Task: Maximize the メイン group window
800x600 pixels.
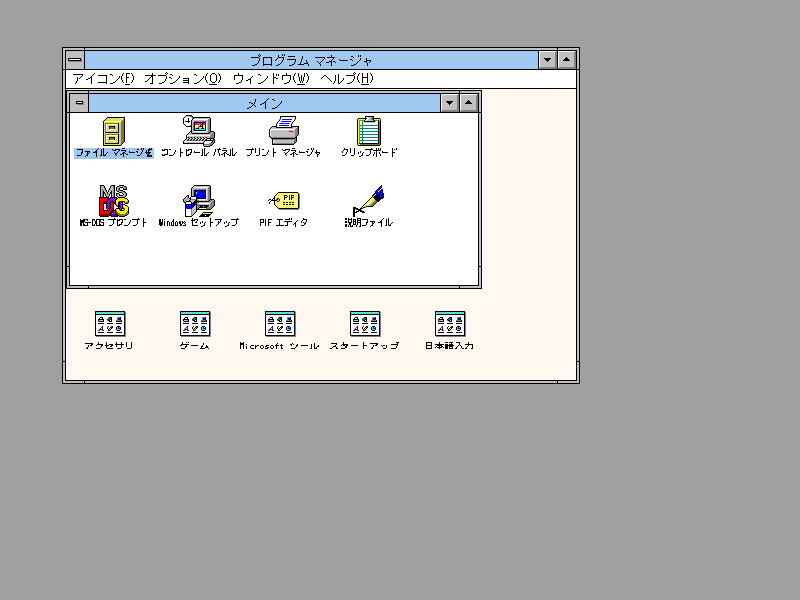Action: click(469, 103)
